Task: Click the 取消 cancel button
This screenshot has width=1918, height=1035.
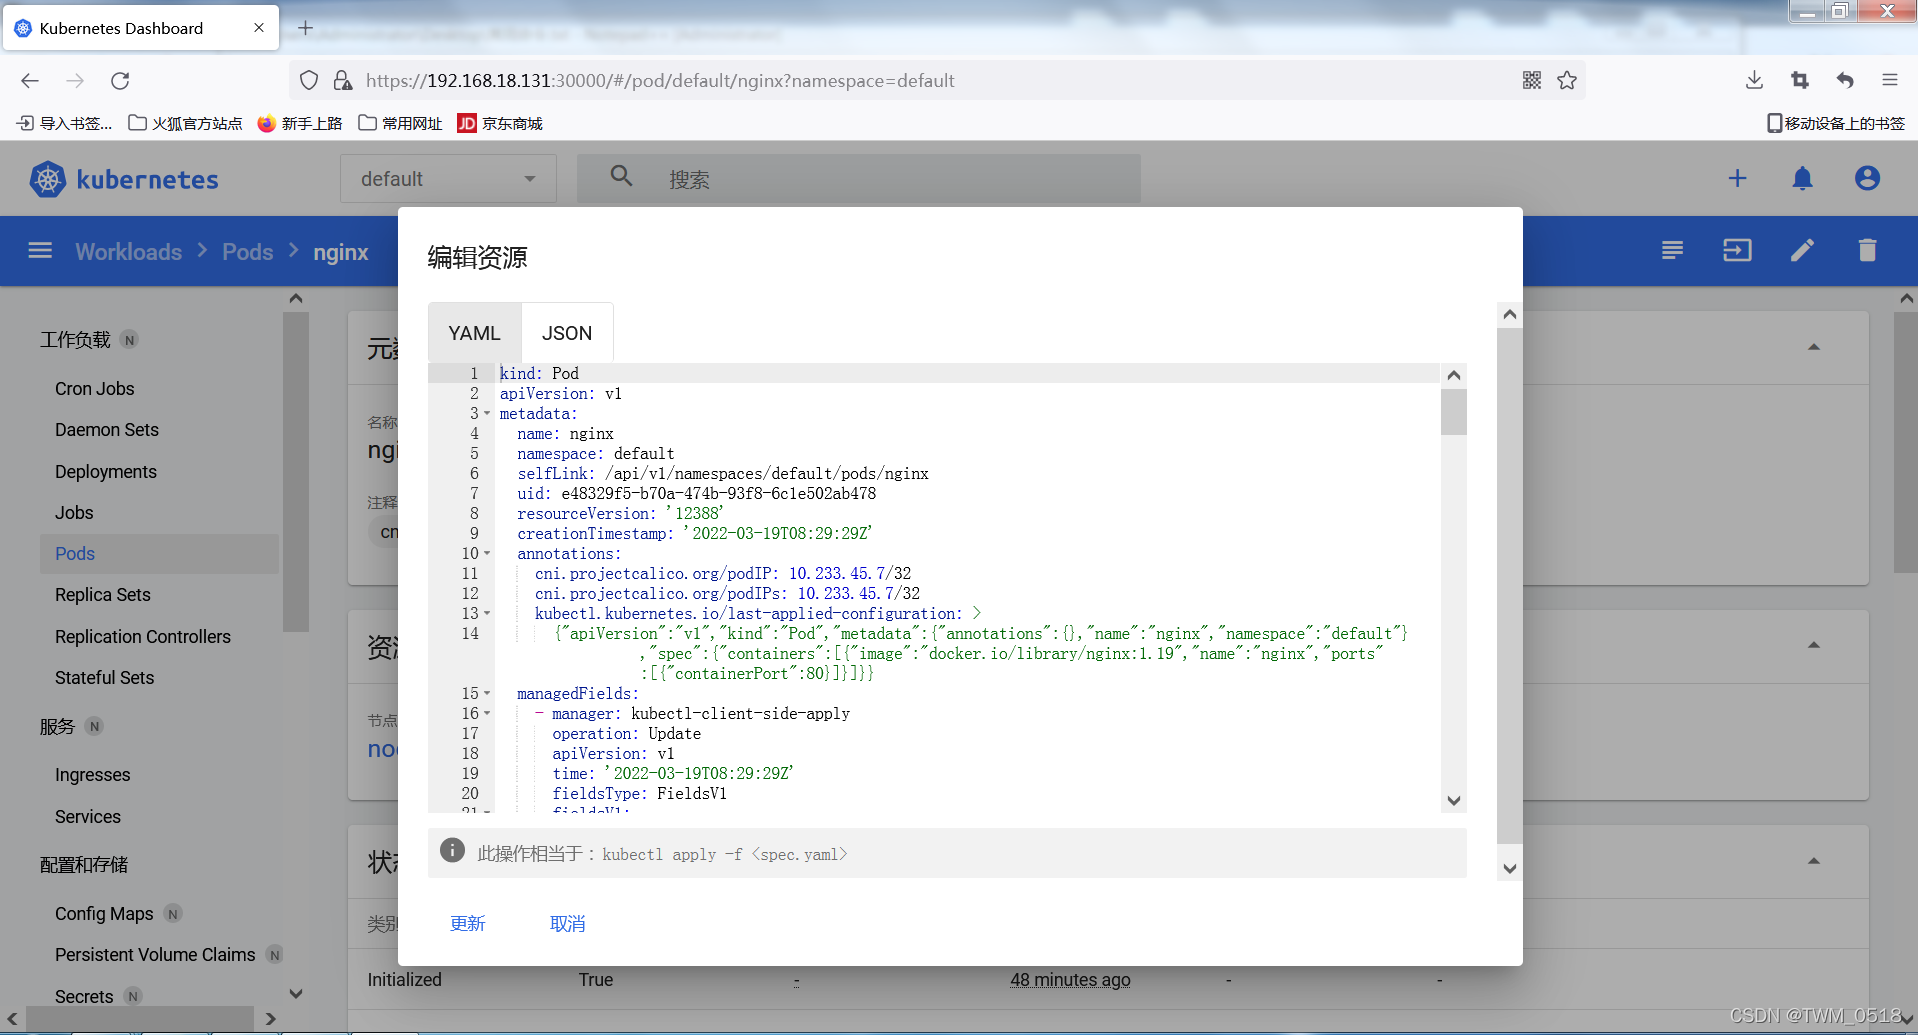Action: 567,924
